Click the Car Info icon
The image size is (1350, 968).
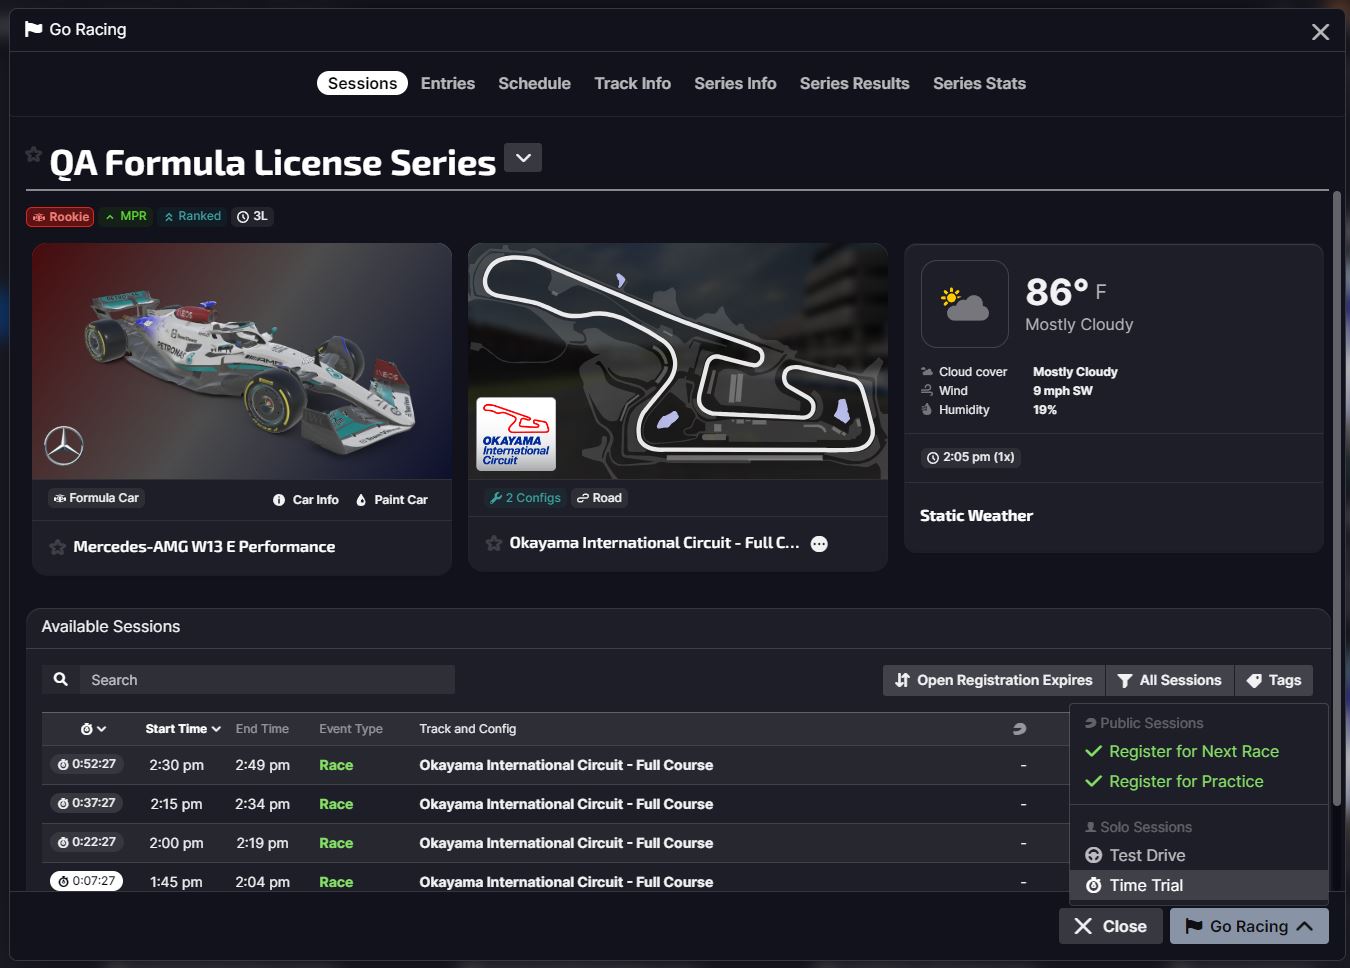pos(277,499)
